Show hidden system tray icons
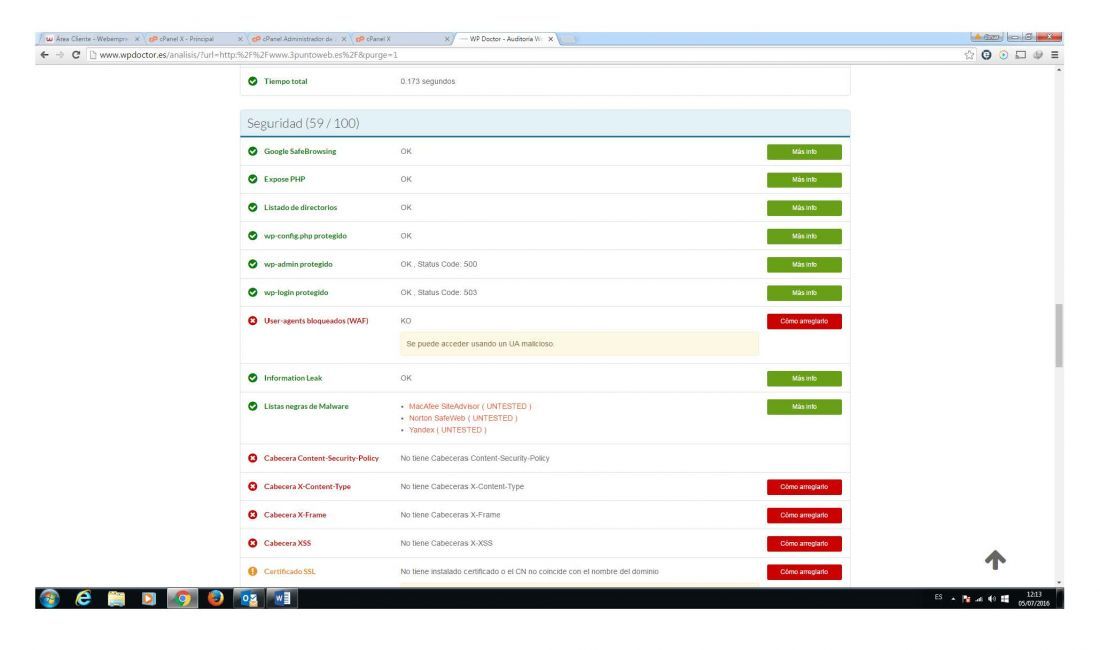This screenshot has height=650, width=1100. 953,599
